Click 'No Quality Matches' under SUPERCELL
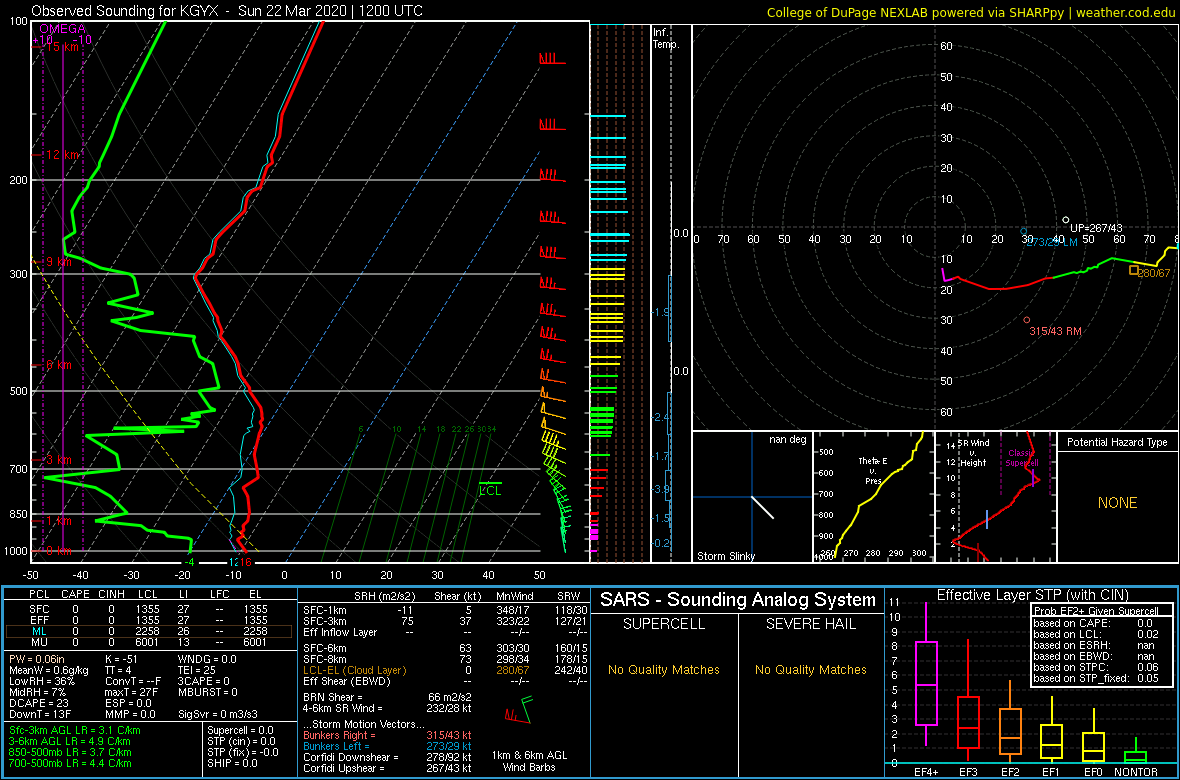Screen dimensions: 1180x780 tap(664, 669)
